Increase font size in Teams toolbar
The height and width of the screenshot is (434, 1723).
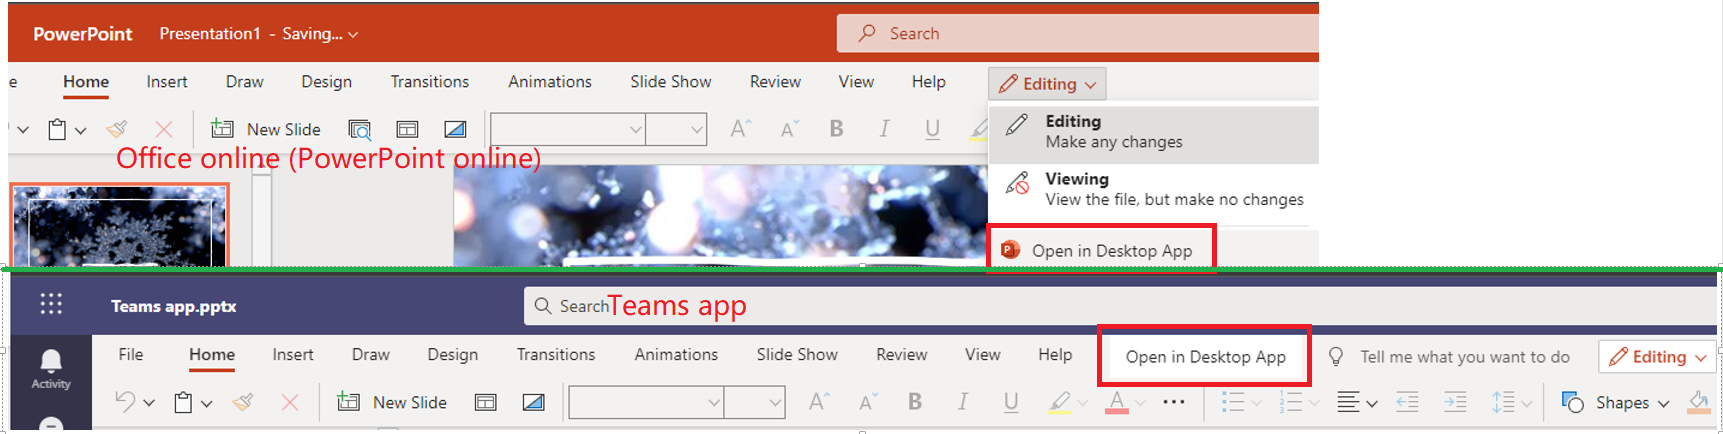pos(819,401)
